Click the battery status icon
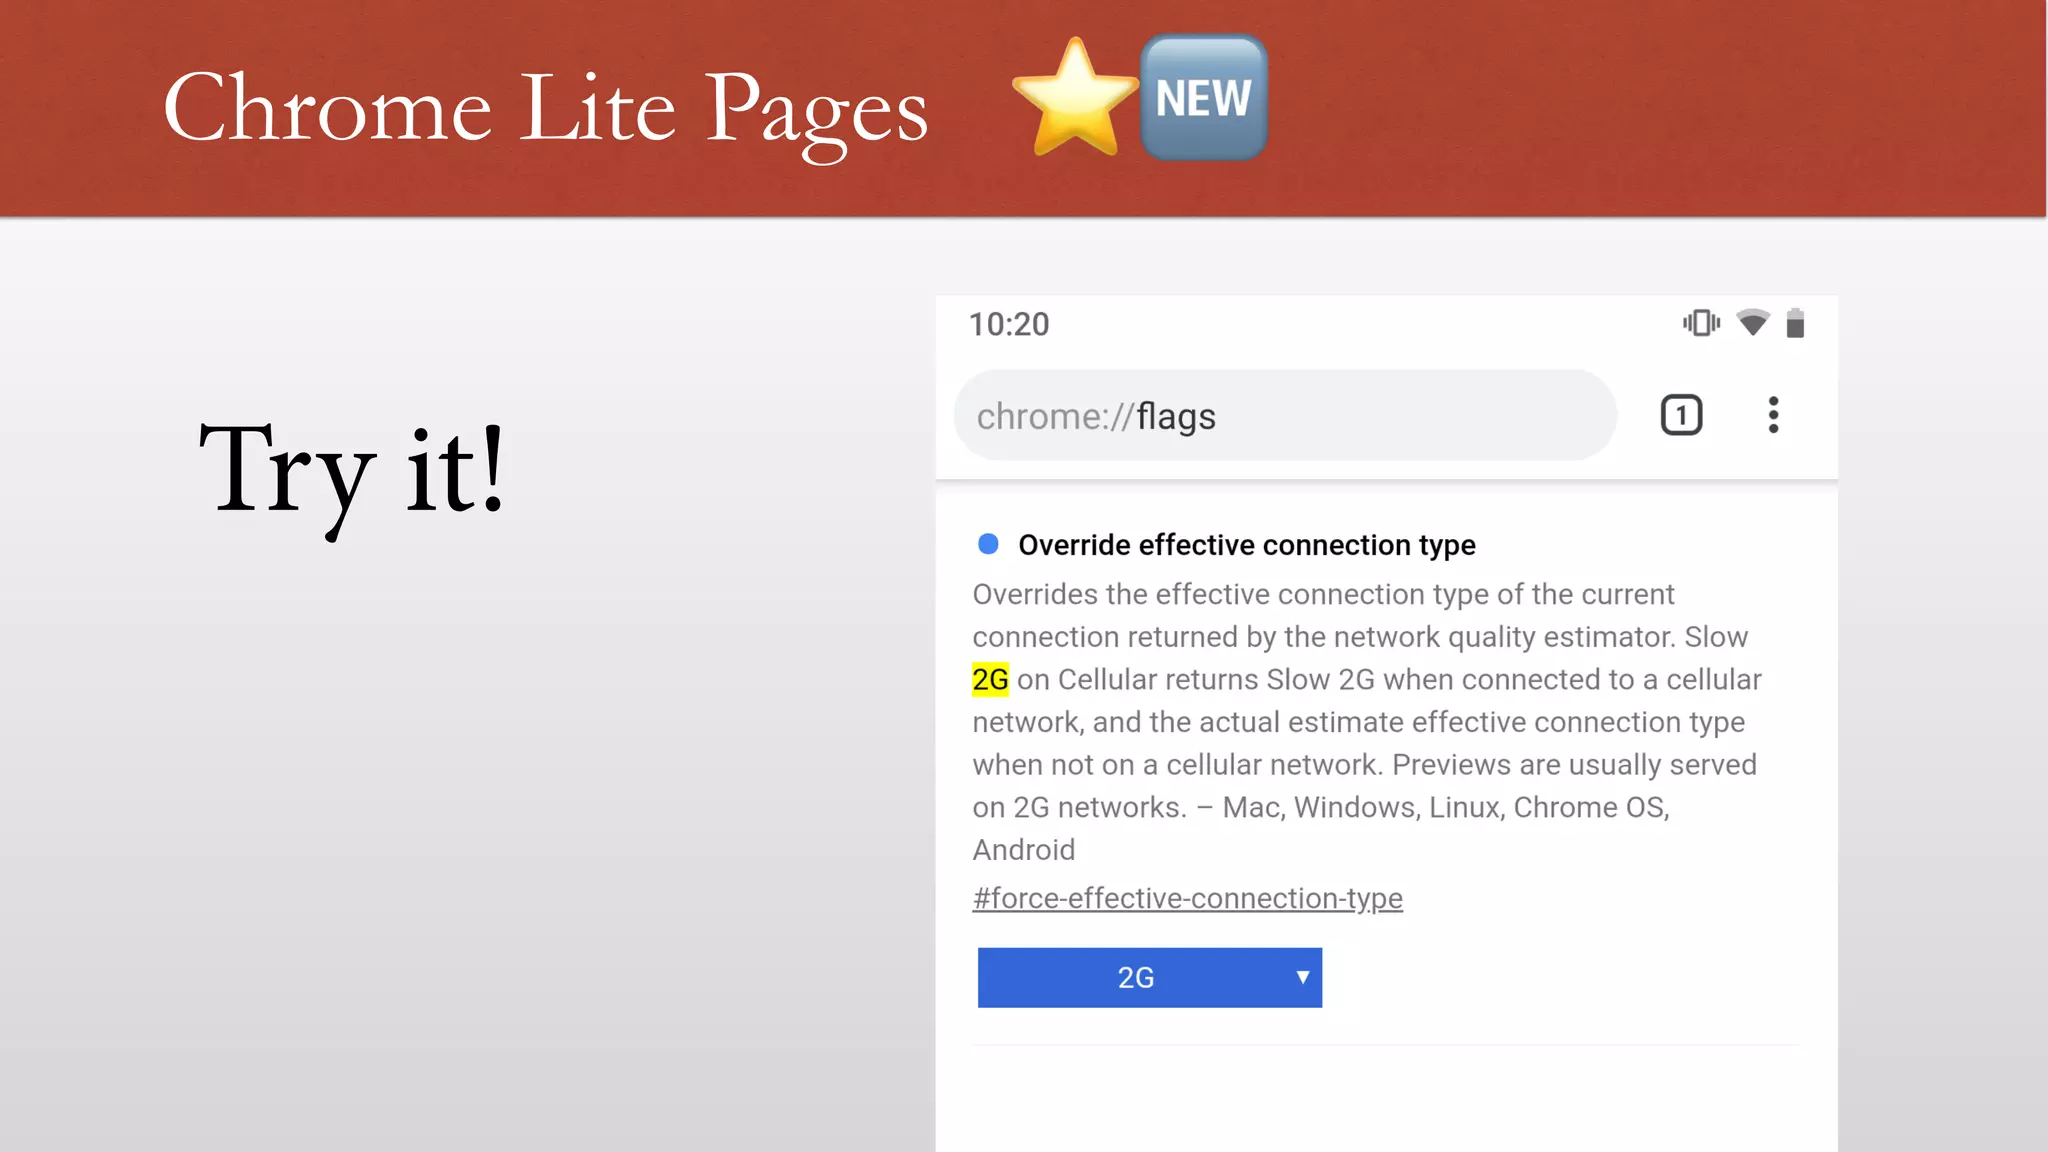The width and height of the screenshot is (2048, 1152). pos(1795,323)
